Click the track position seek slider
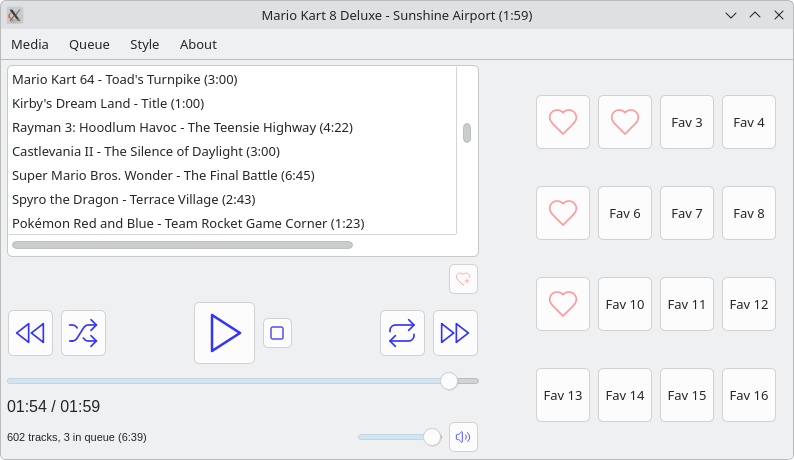The image size is (794, 460). (x=242, y=381)
